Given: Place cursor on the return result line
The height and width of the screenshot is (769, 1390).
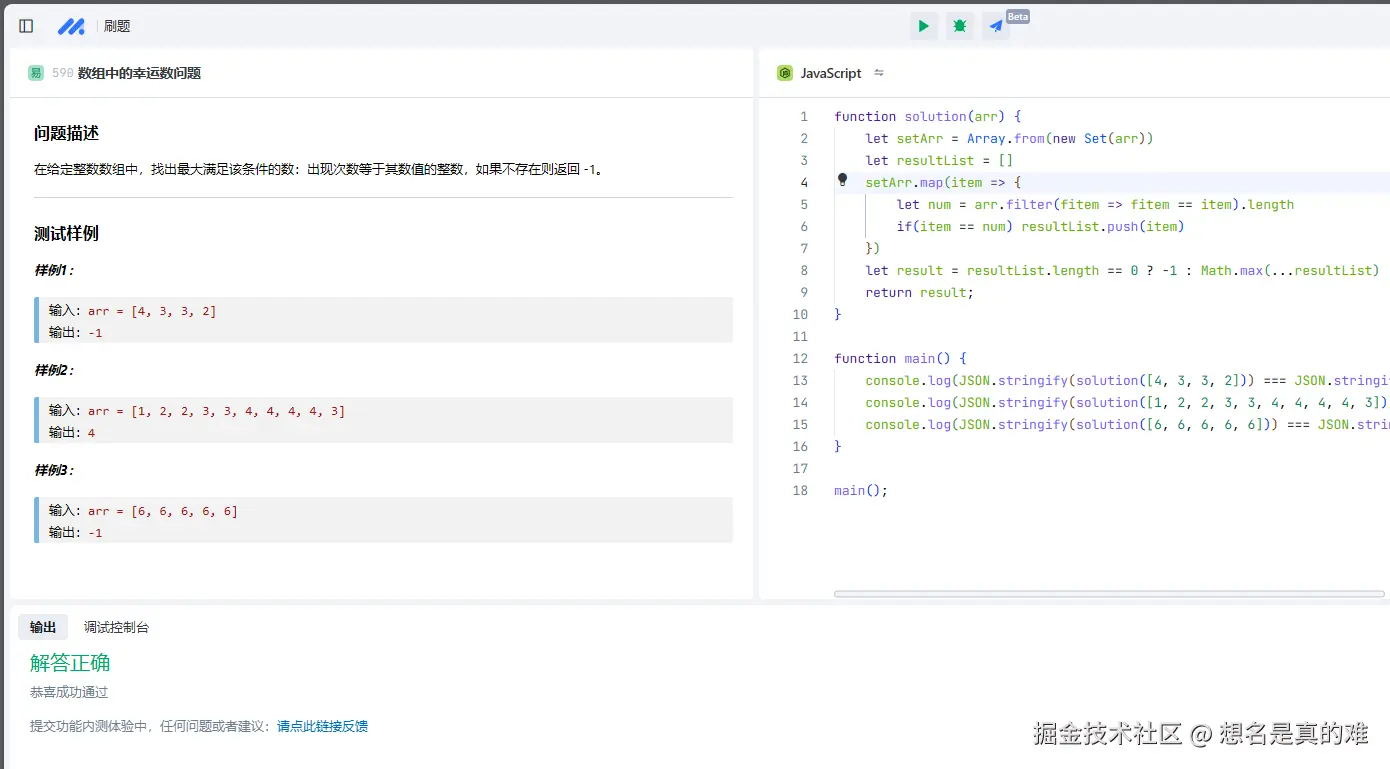Looking at the screenshot, I should pyautogui.click(x=919, y=292).
